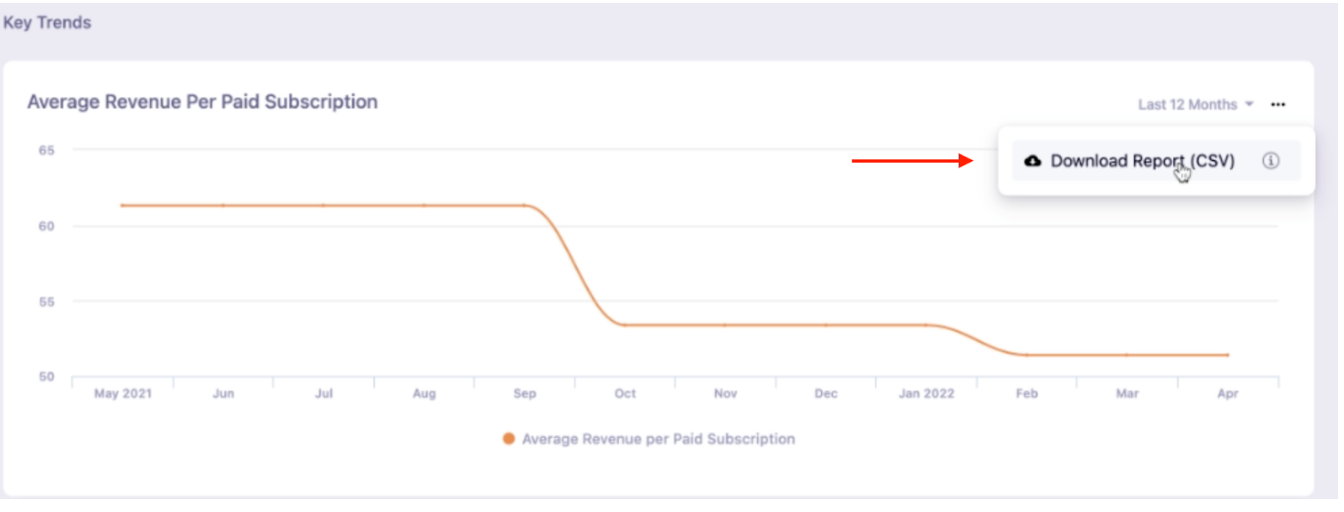Click the Dec x-axis label
Viewport: 1344px width, 512px height.
click(x=826, y=394)
